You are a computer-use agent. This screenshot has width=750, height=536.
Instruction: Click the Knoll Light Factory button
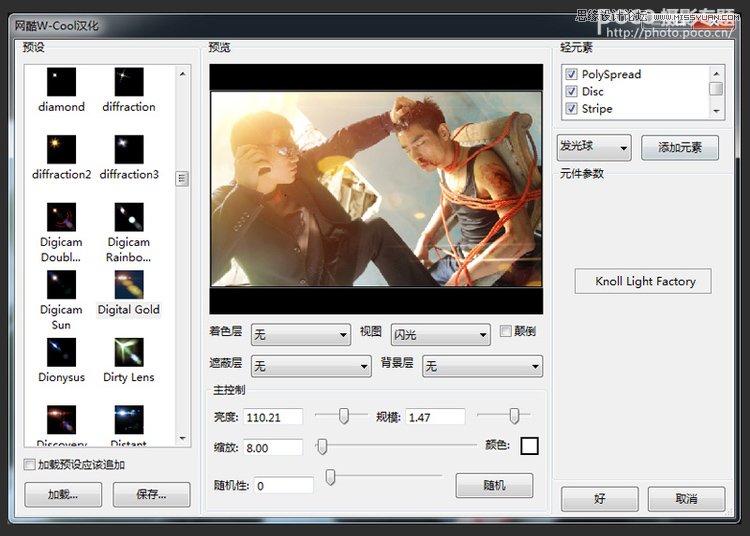click(x=643, y=281)
